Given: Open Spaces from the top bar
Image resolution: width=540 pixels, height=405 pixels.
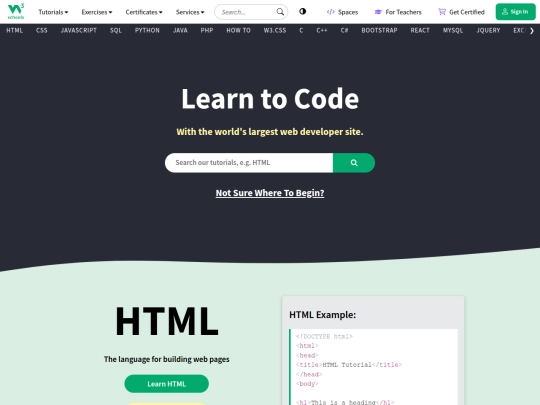Looking at the screenshot, I should 342,12.
